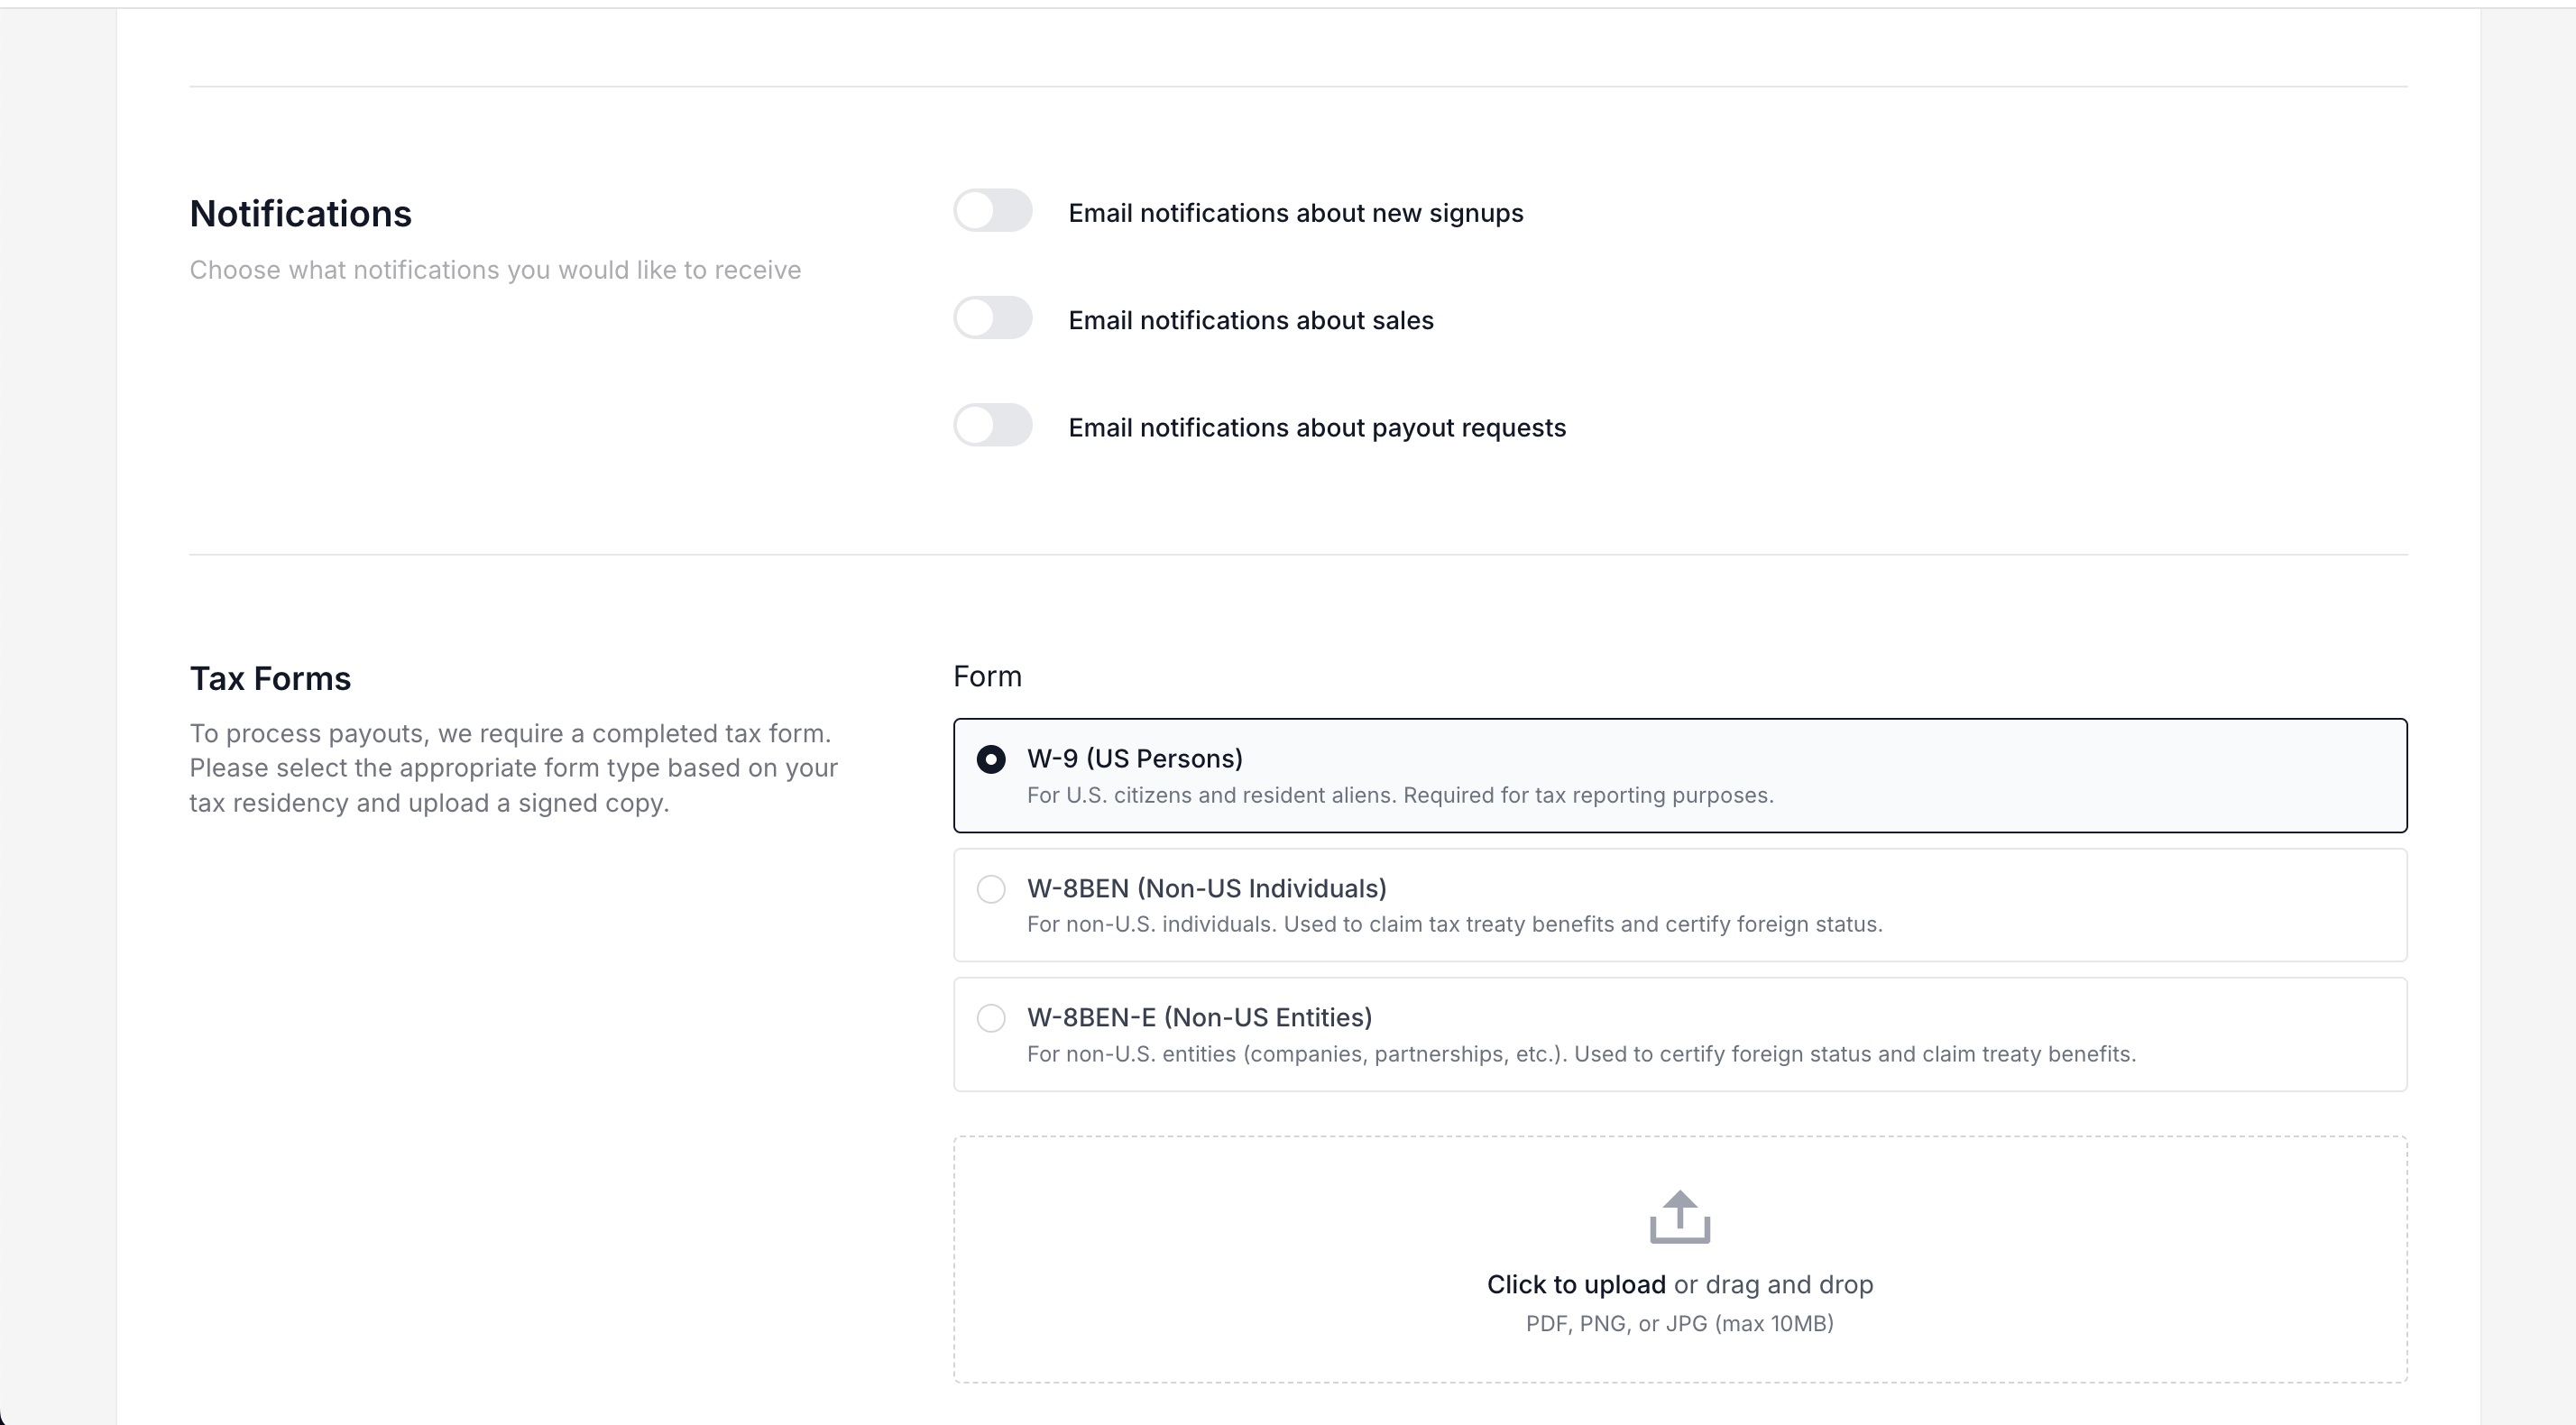
Task: Click the W-8BEN description about treaty benefits
Action: (1455, 924)
